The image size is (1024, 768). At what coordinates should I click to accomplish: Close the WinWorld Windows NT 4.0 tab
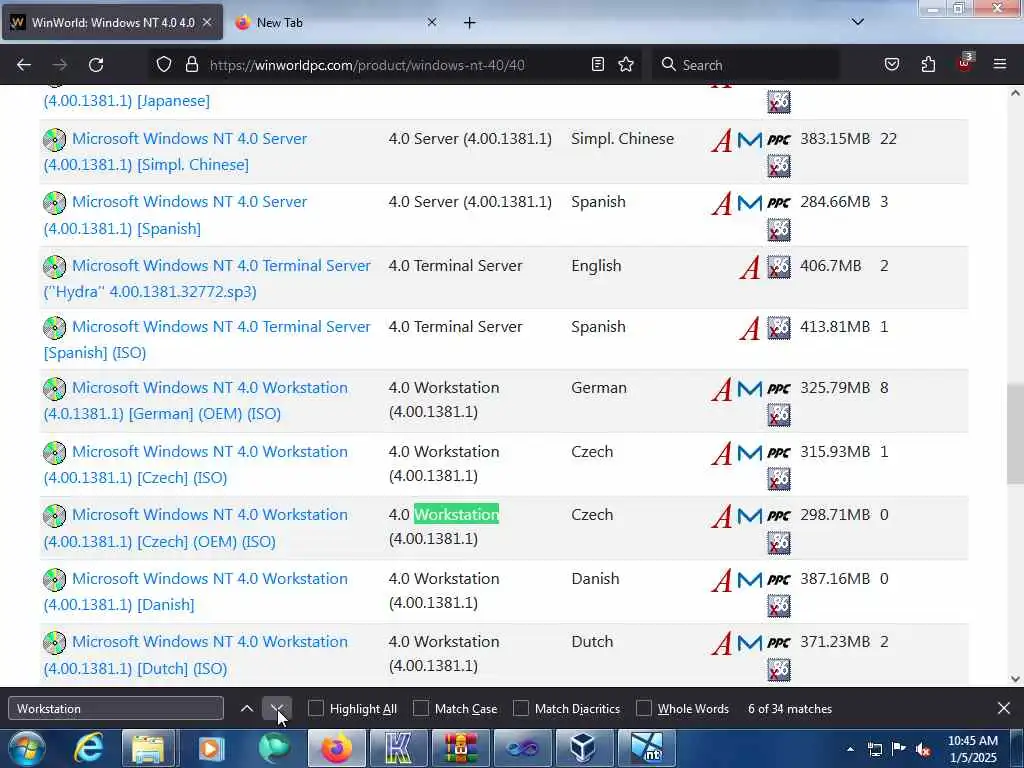[207, 22]
